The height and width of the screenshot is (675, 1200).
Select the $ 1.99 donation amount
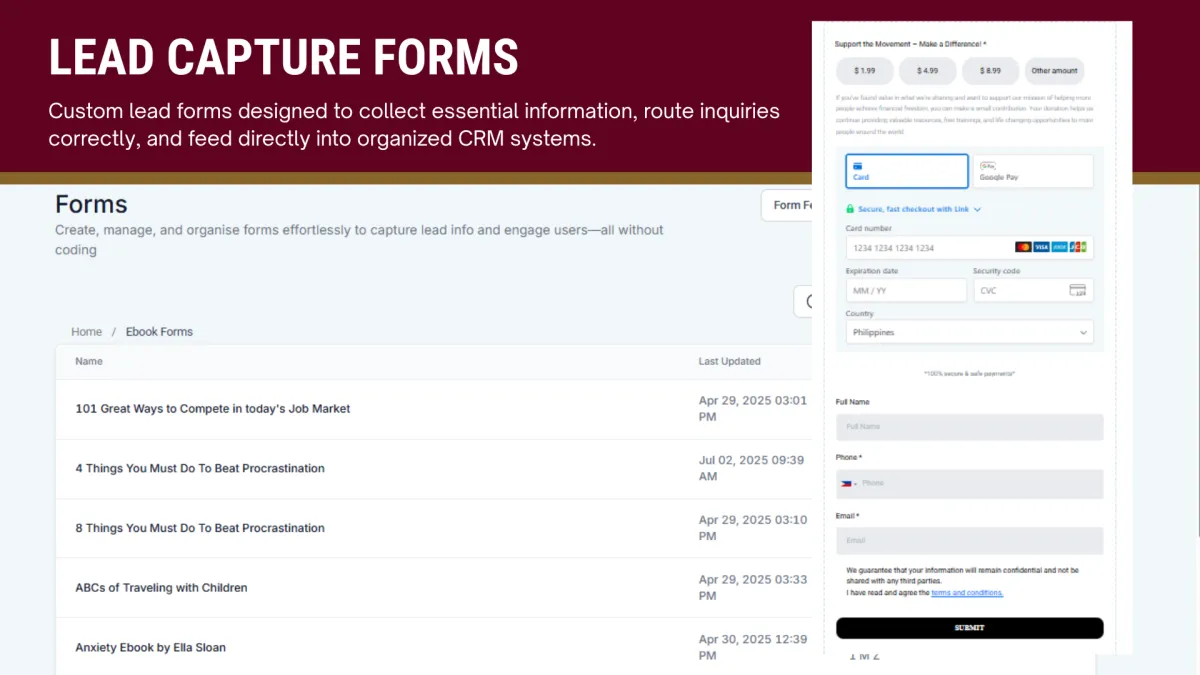[865, 71]
